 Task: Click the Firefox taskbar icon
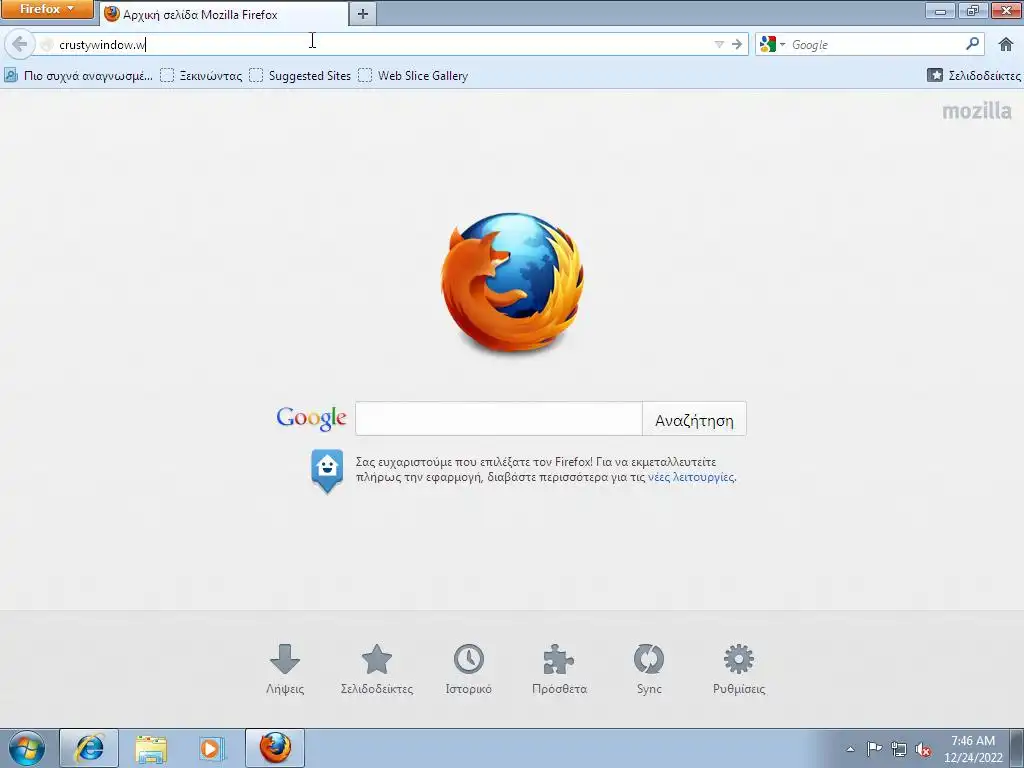(275, 748)
